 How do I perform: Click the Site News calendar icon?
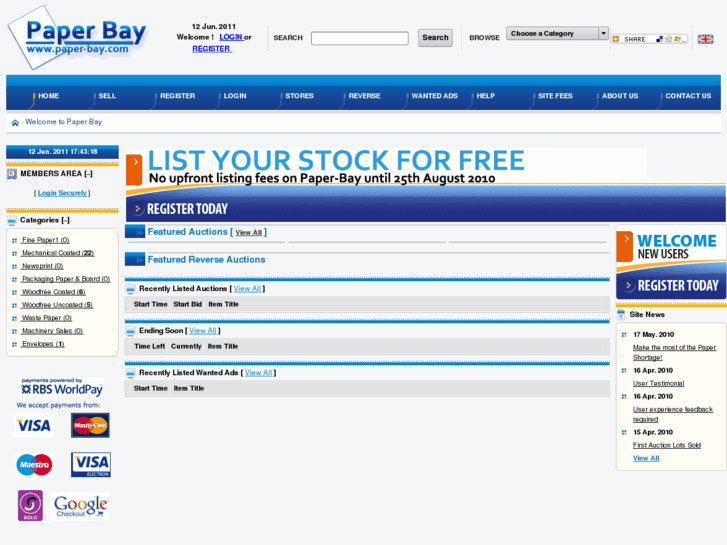(x=621, y=314)
